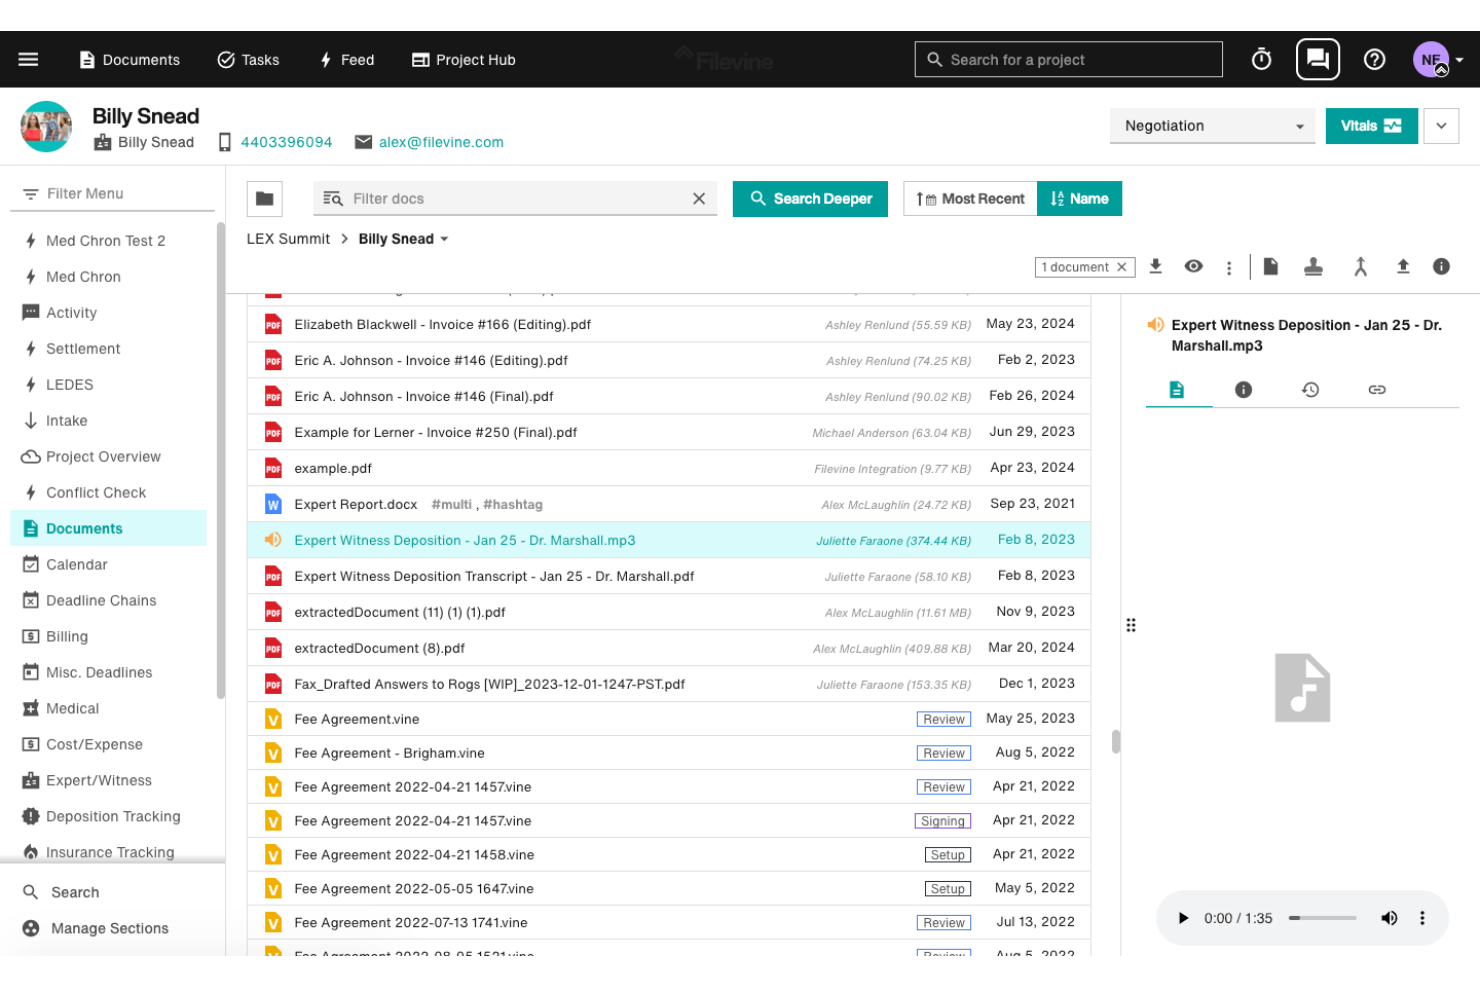Click phone number 4403396094

286,143
